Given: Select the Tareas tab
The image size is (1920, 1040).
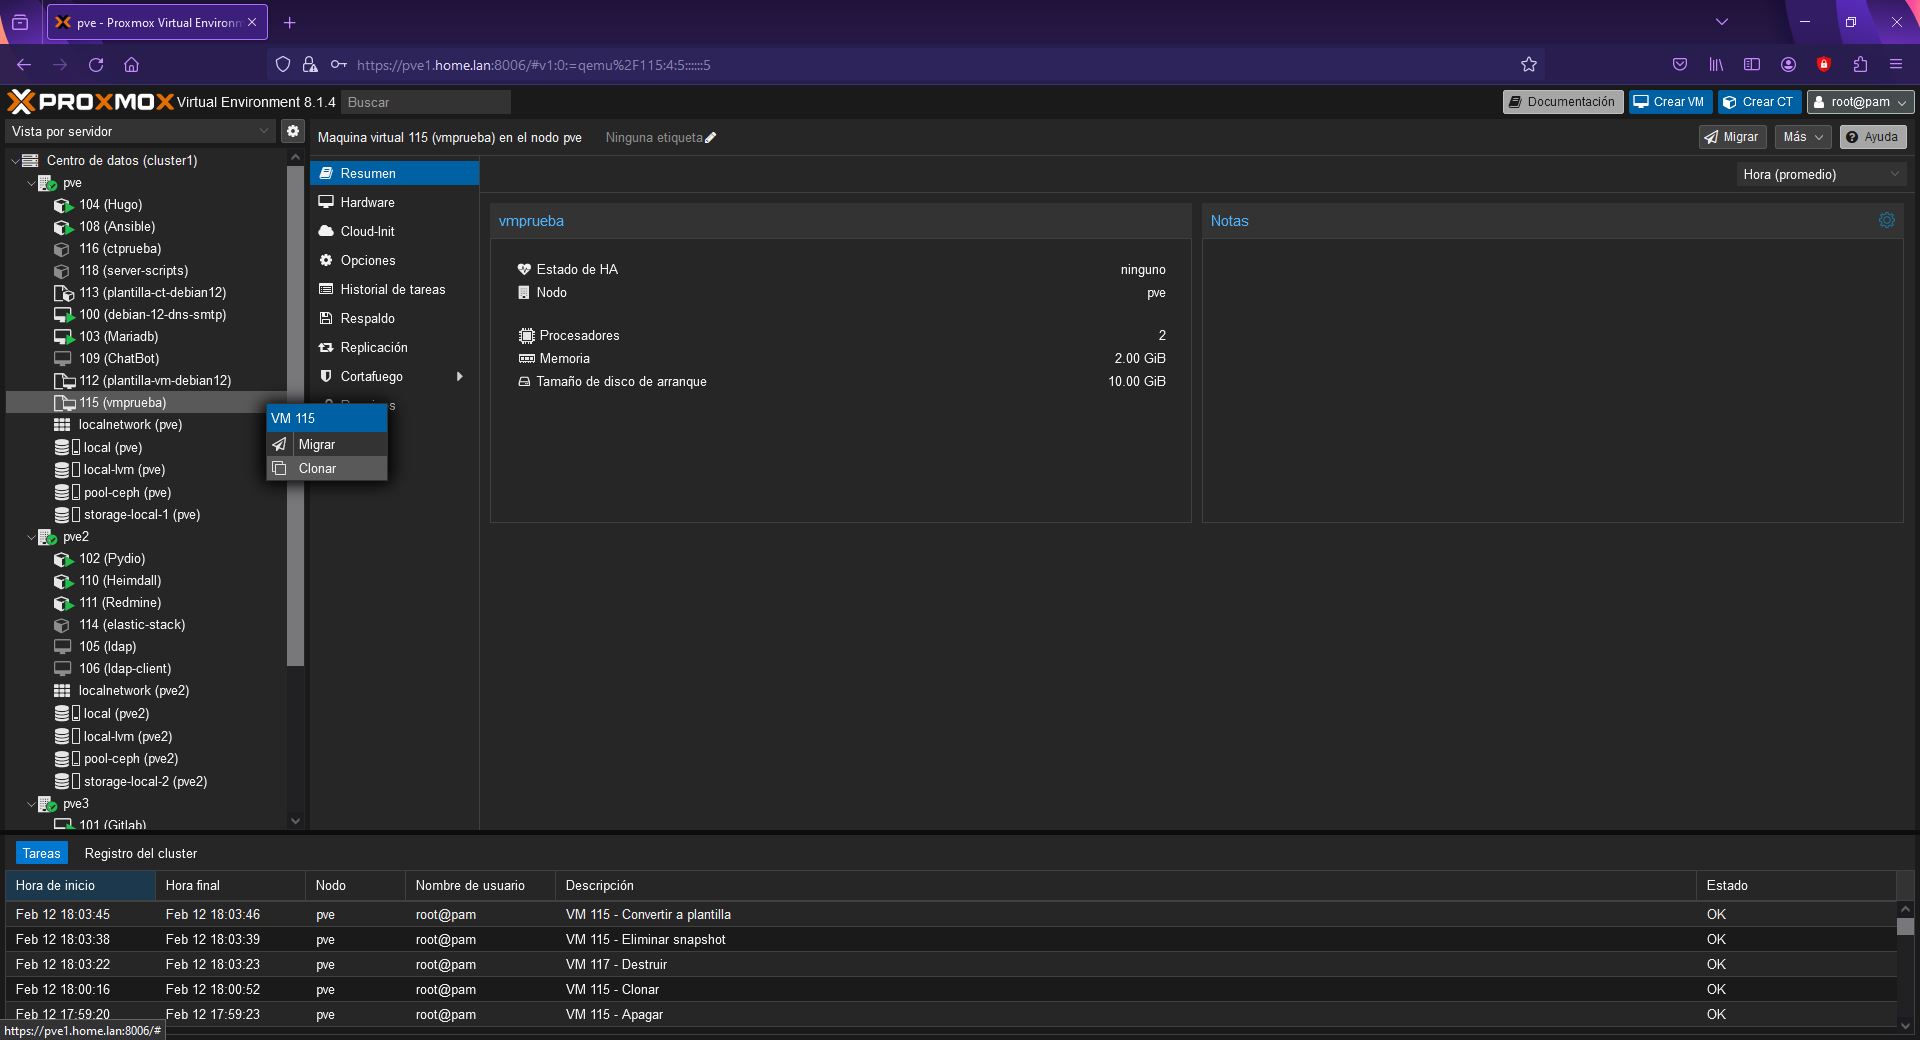Looking at the screenshot, I should click(42, 853).
